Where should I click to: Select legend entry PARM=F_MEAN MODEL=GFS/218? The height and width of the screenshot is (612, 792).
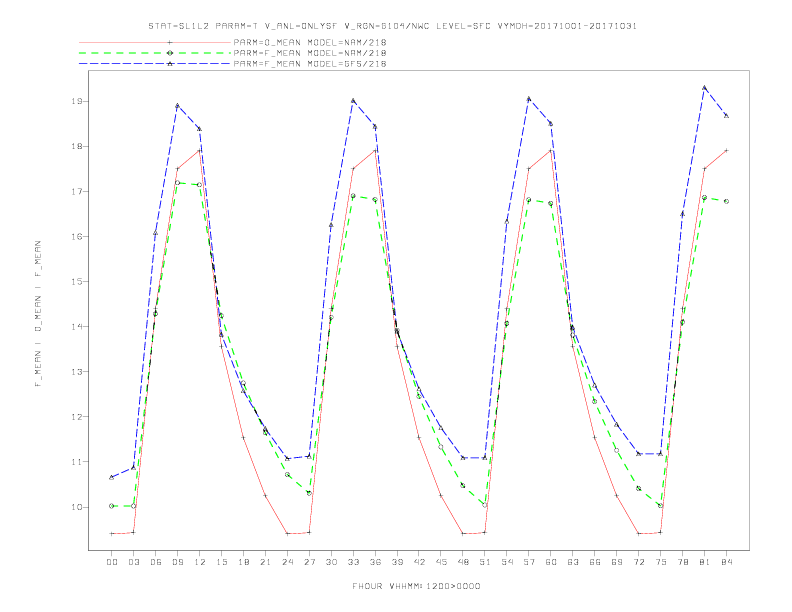310,64
